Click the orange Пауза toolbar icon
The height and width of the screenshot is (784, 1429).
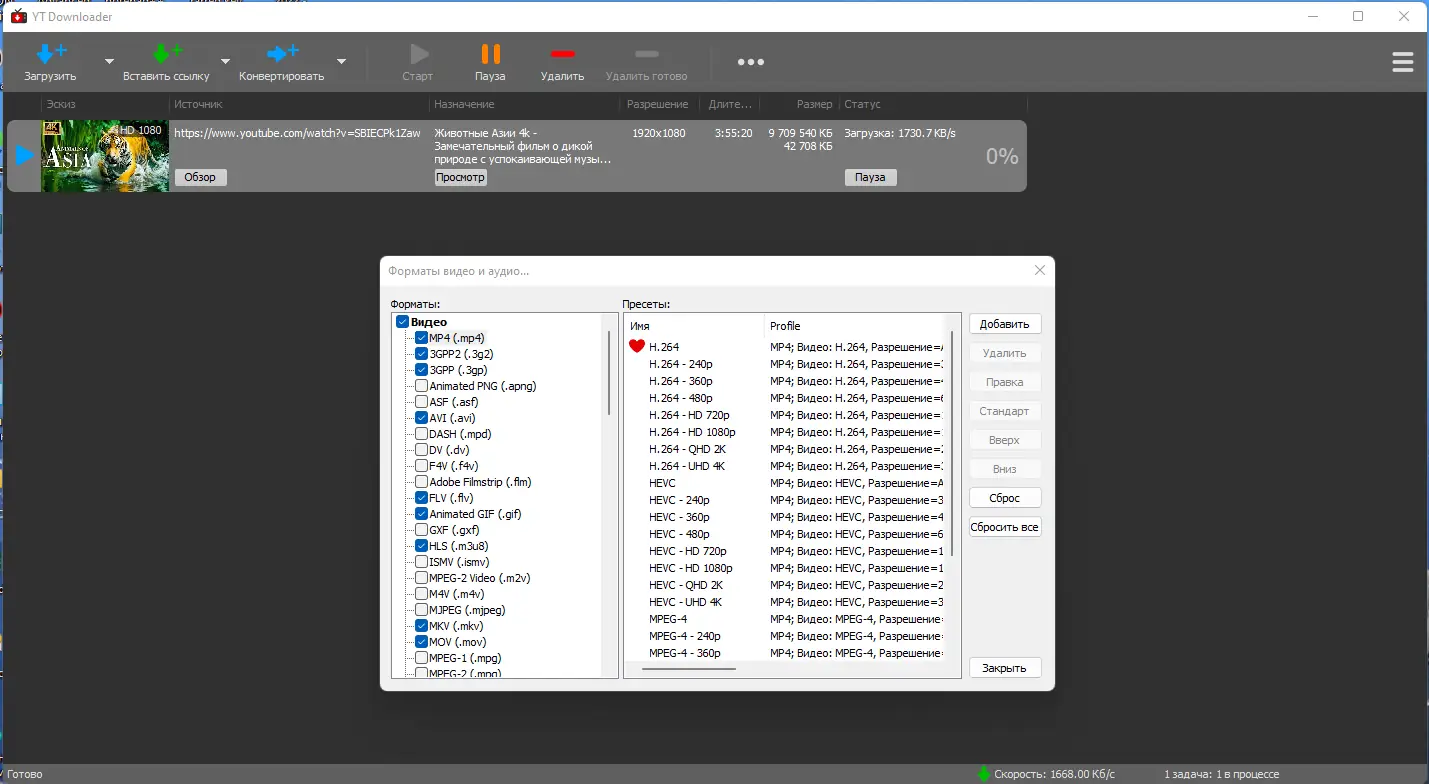coord(490,53)
